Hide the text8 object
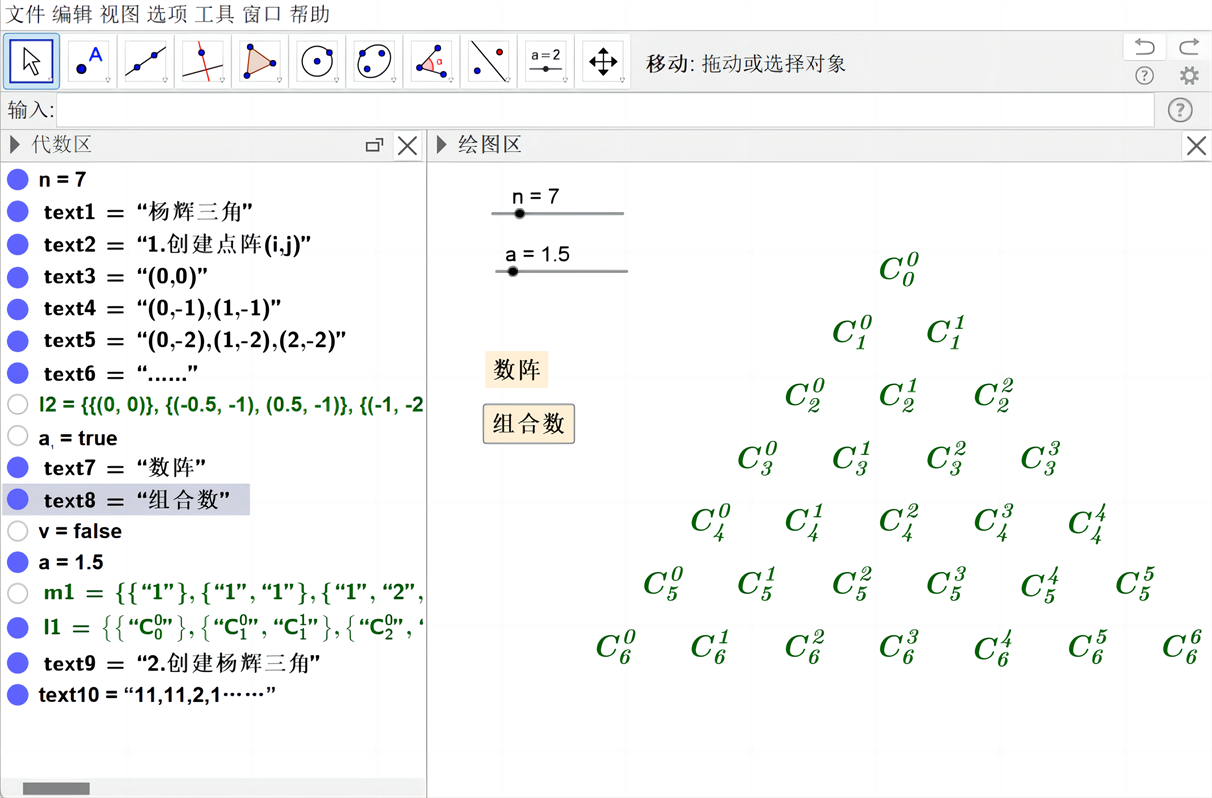This screenshot has width=1212, height=798. click(18, 500)
